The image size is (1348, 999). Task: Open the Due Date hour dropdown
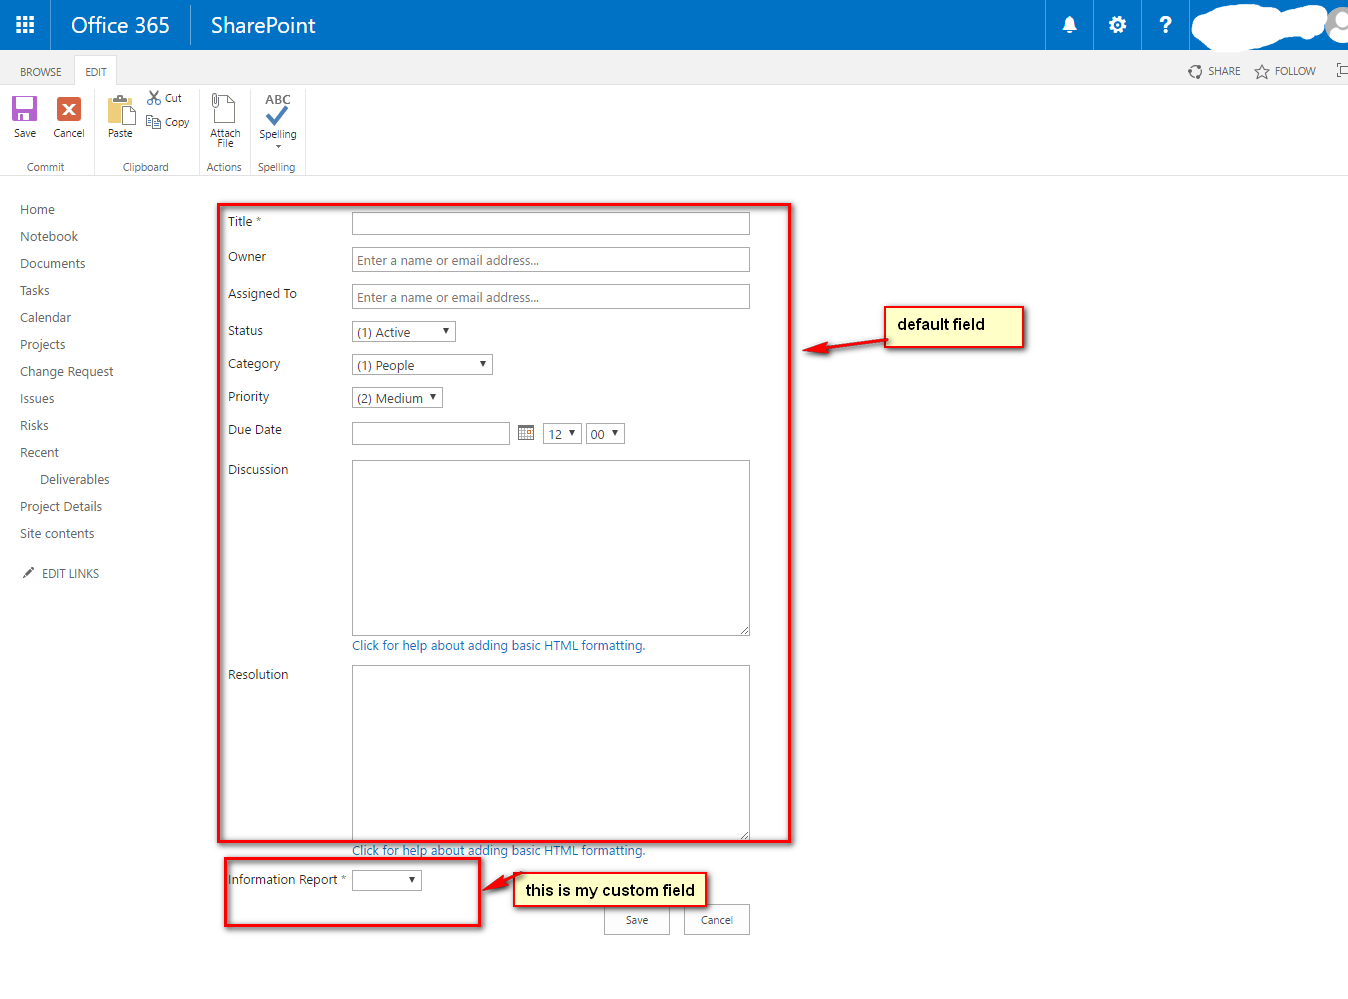pyautogui.click(x=562, y=434)
